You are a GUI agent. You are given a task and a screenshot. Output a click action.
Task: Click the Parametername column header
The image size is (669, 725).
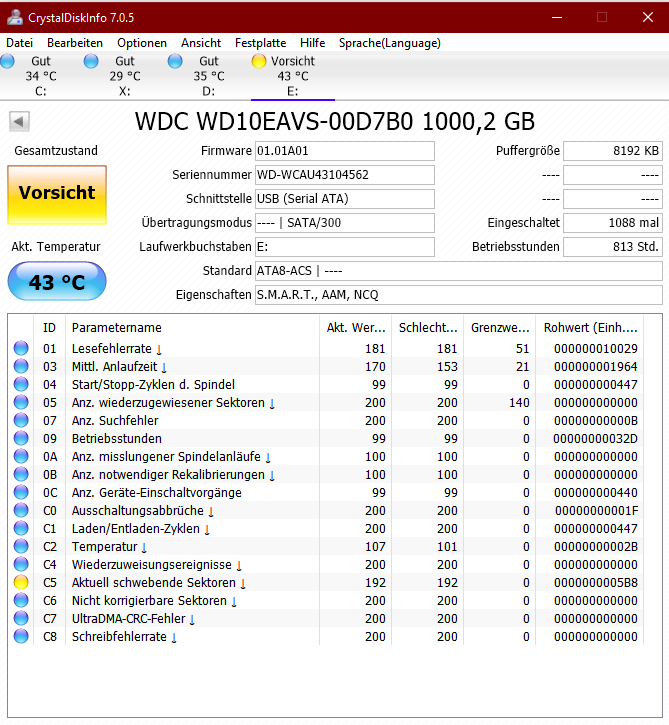192,328
